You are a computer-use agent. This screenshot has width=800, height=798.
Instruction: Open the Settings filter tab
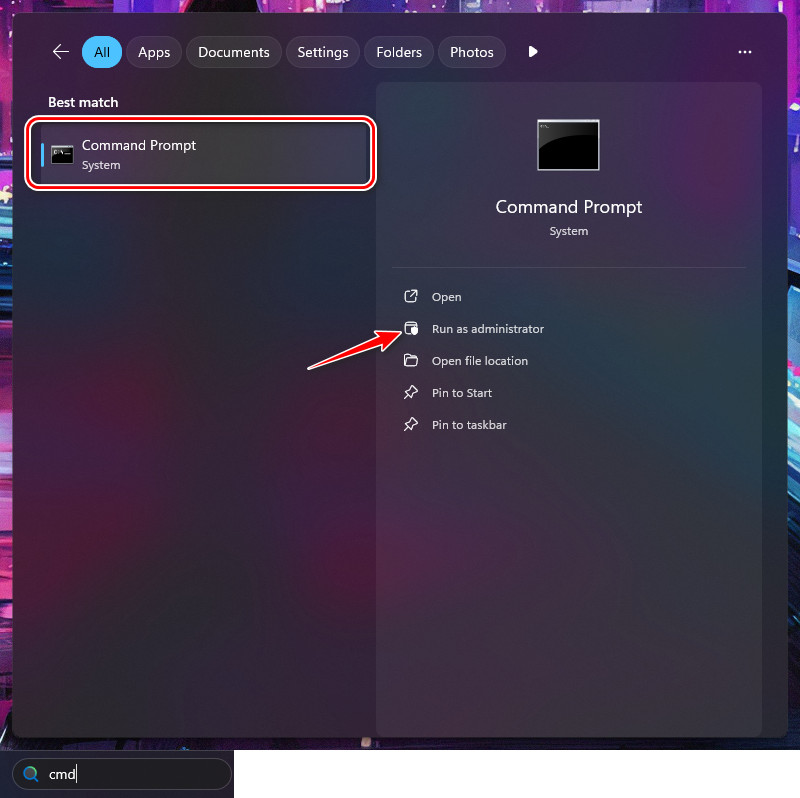click(323, 52)
